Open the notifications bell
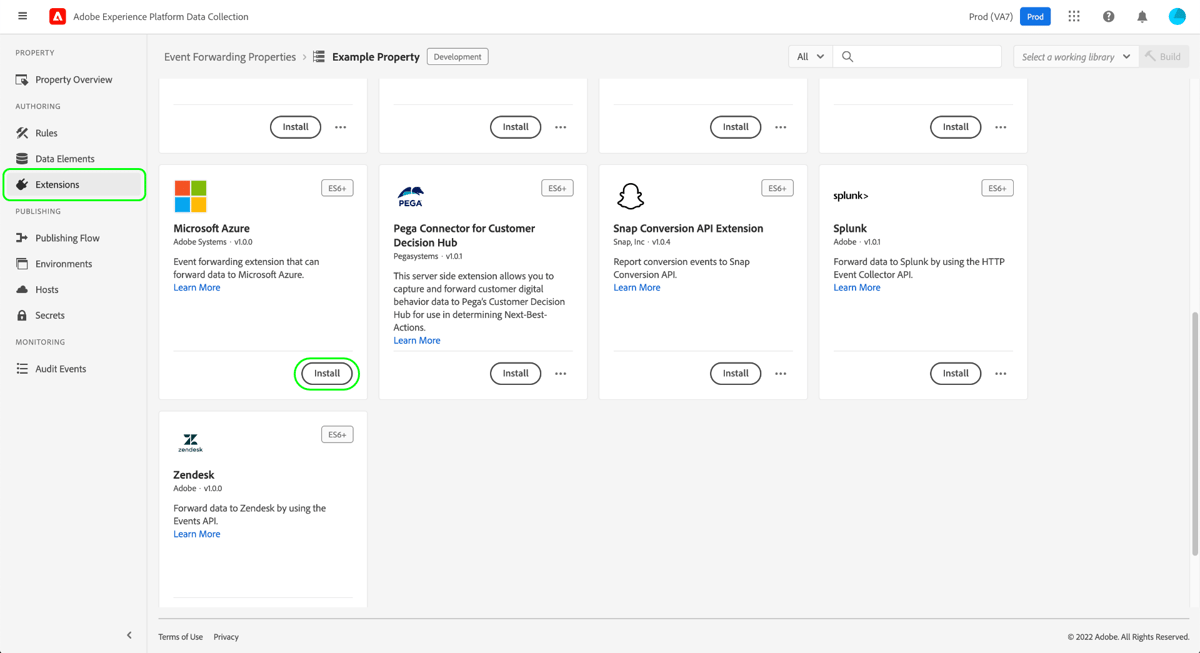 point(1141,16)
